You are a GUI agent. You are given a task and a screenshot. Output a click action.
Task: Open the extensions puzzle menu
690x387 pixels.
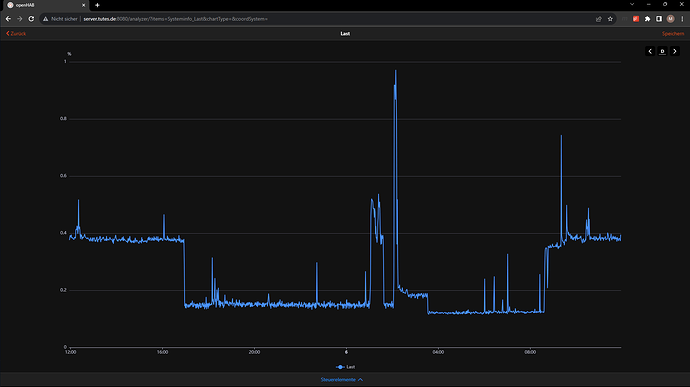tap(647, 19)
